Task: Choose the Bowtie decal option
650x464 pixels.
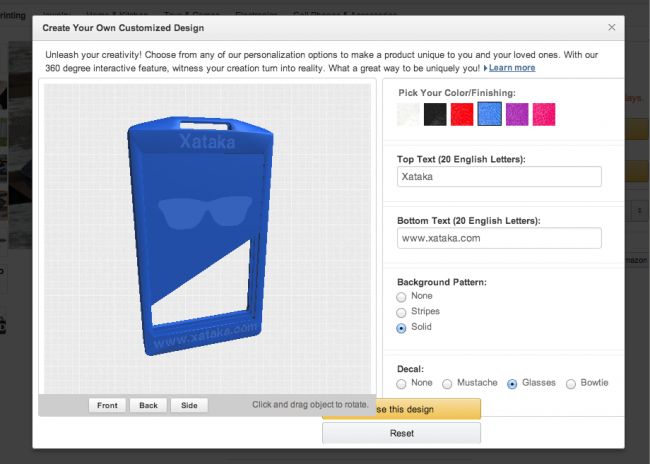Action: [571, 384]
